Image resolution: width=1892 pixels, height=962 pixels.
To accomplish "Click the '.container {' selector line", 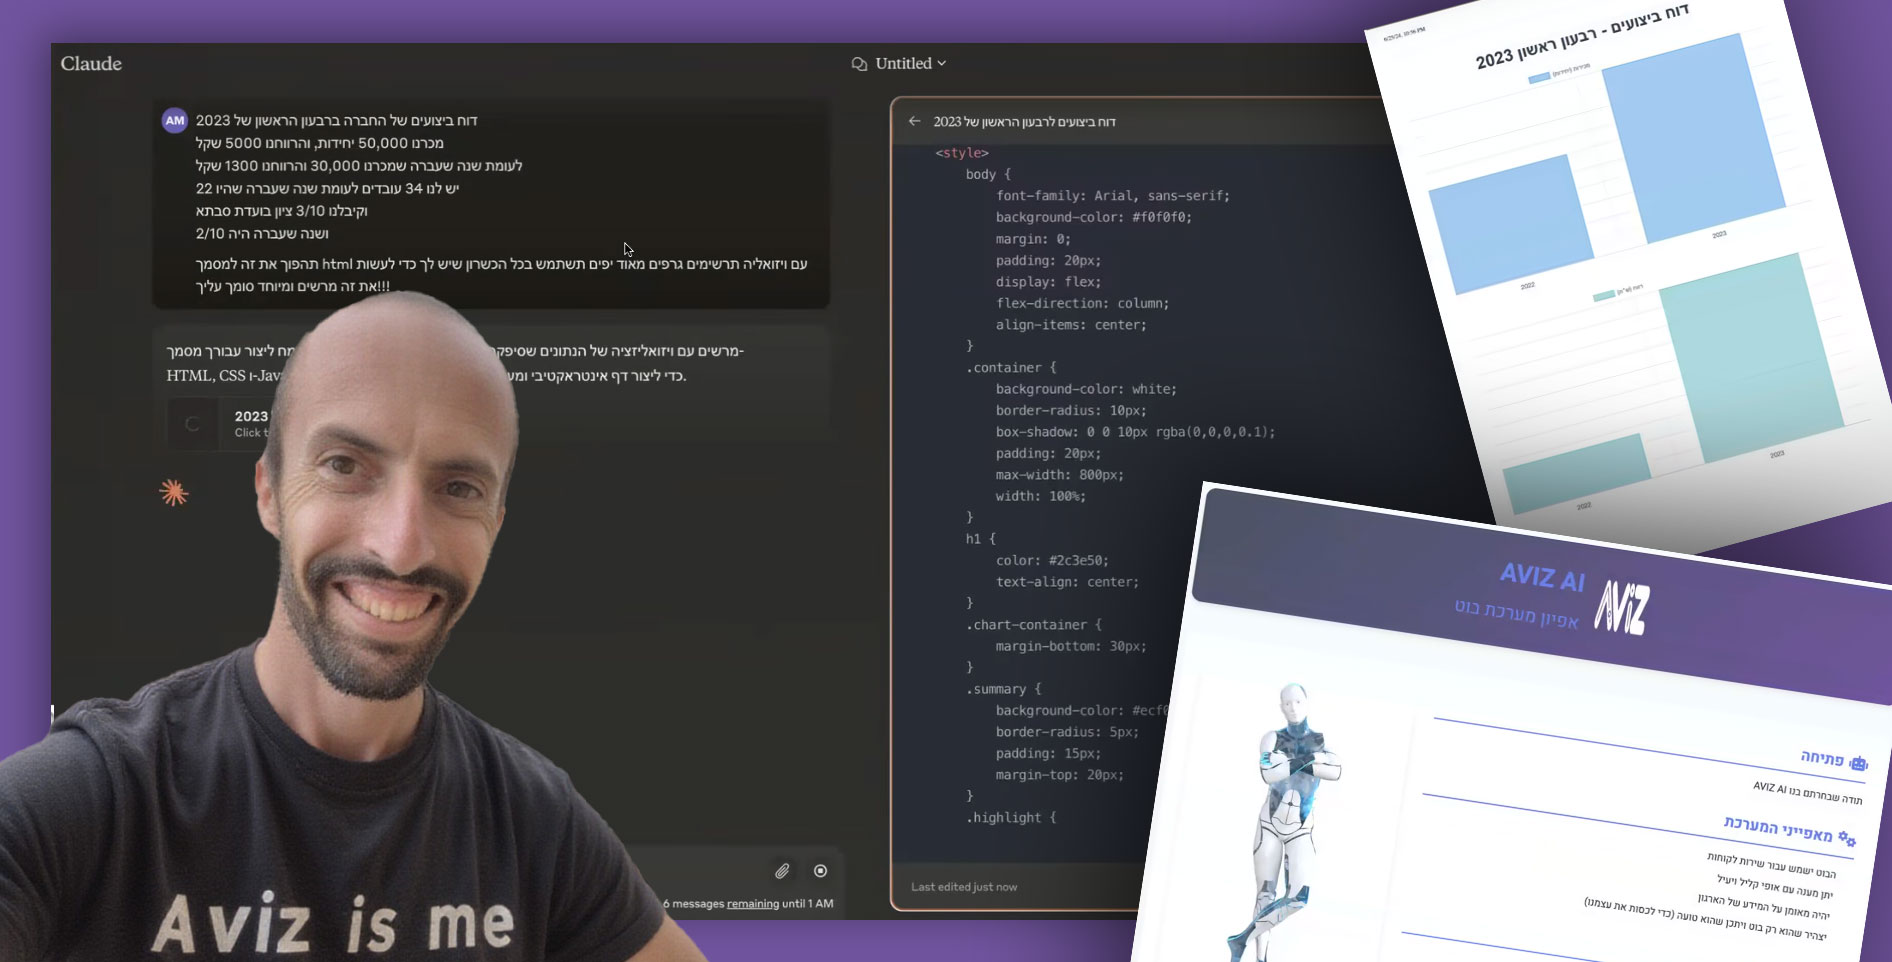I will (1011, 368).
